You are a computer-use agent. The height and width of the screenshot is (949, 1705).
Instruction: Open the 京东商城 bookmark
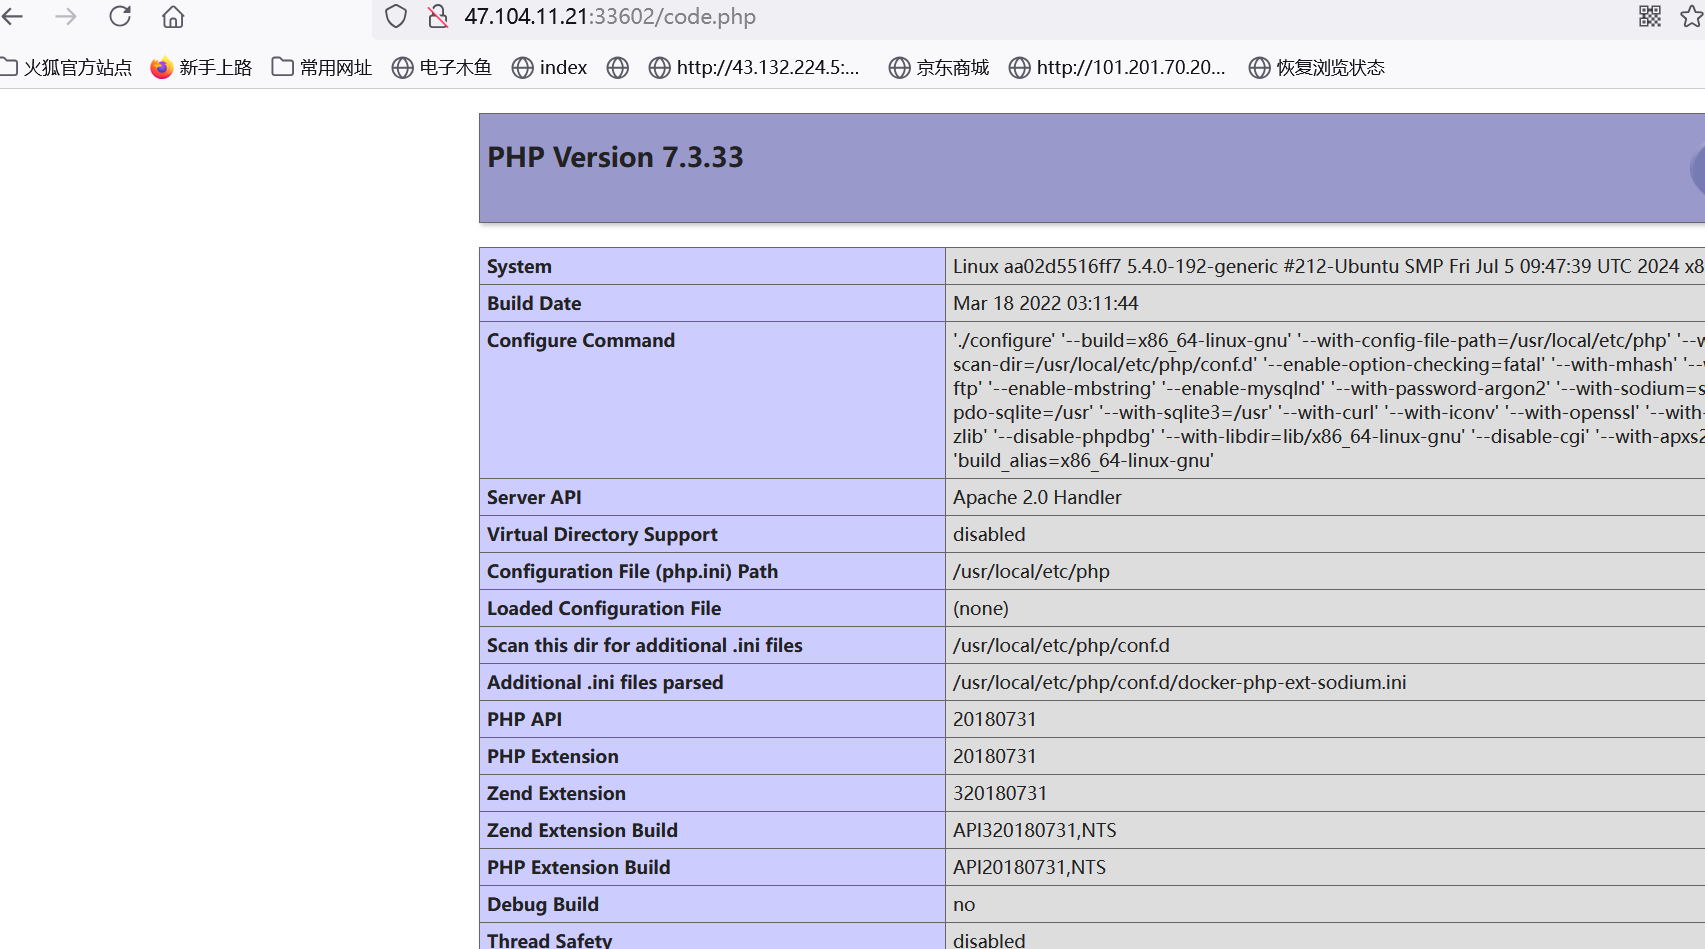[x=939, y=67]
